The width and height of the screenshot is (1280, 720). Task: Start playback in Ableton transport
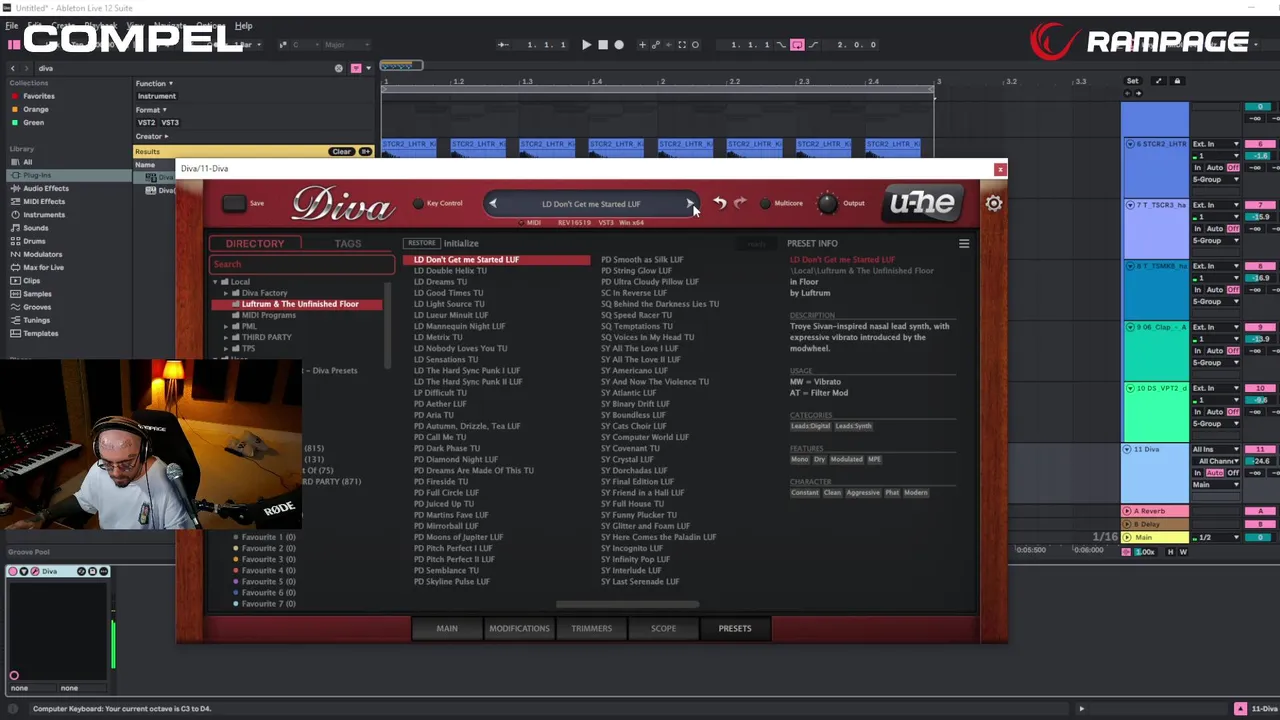(586, 44)
